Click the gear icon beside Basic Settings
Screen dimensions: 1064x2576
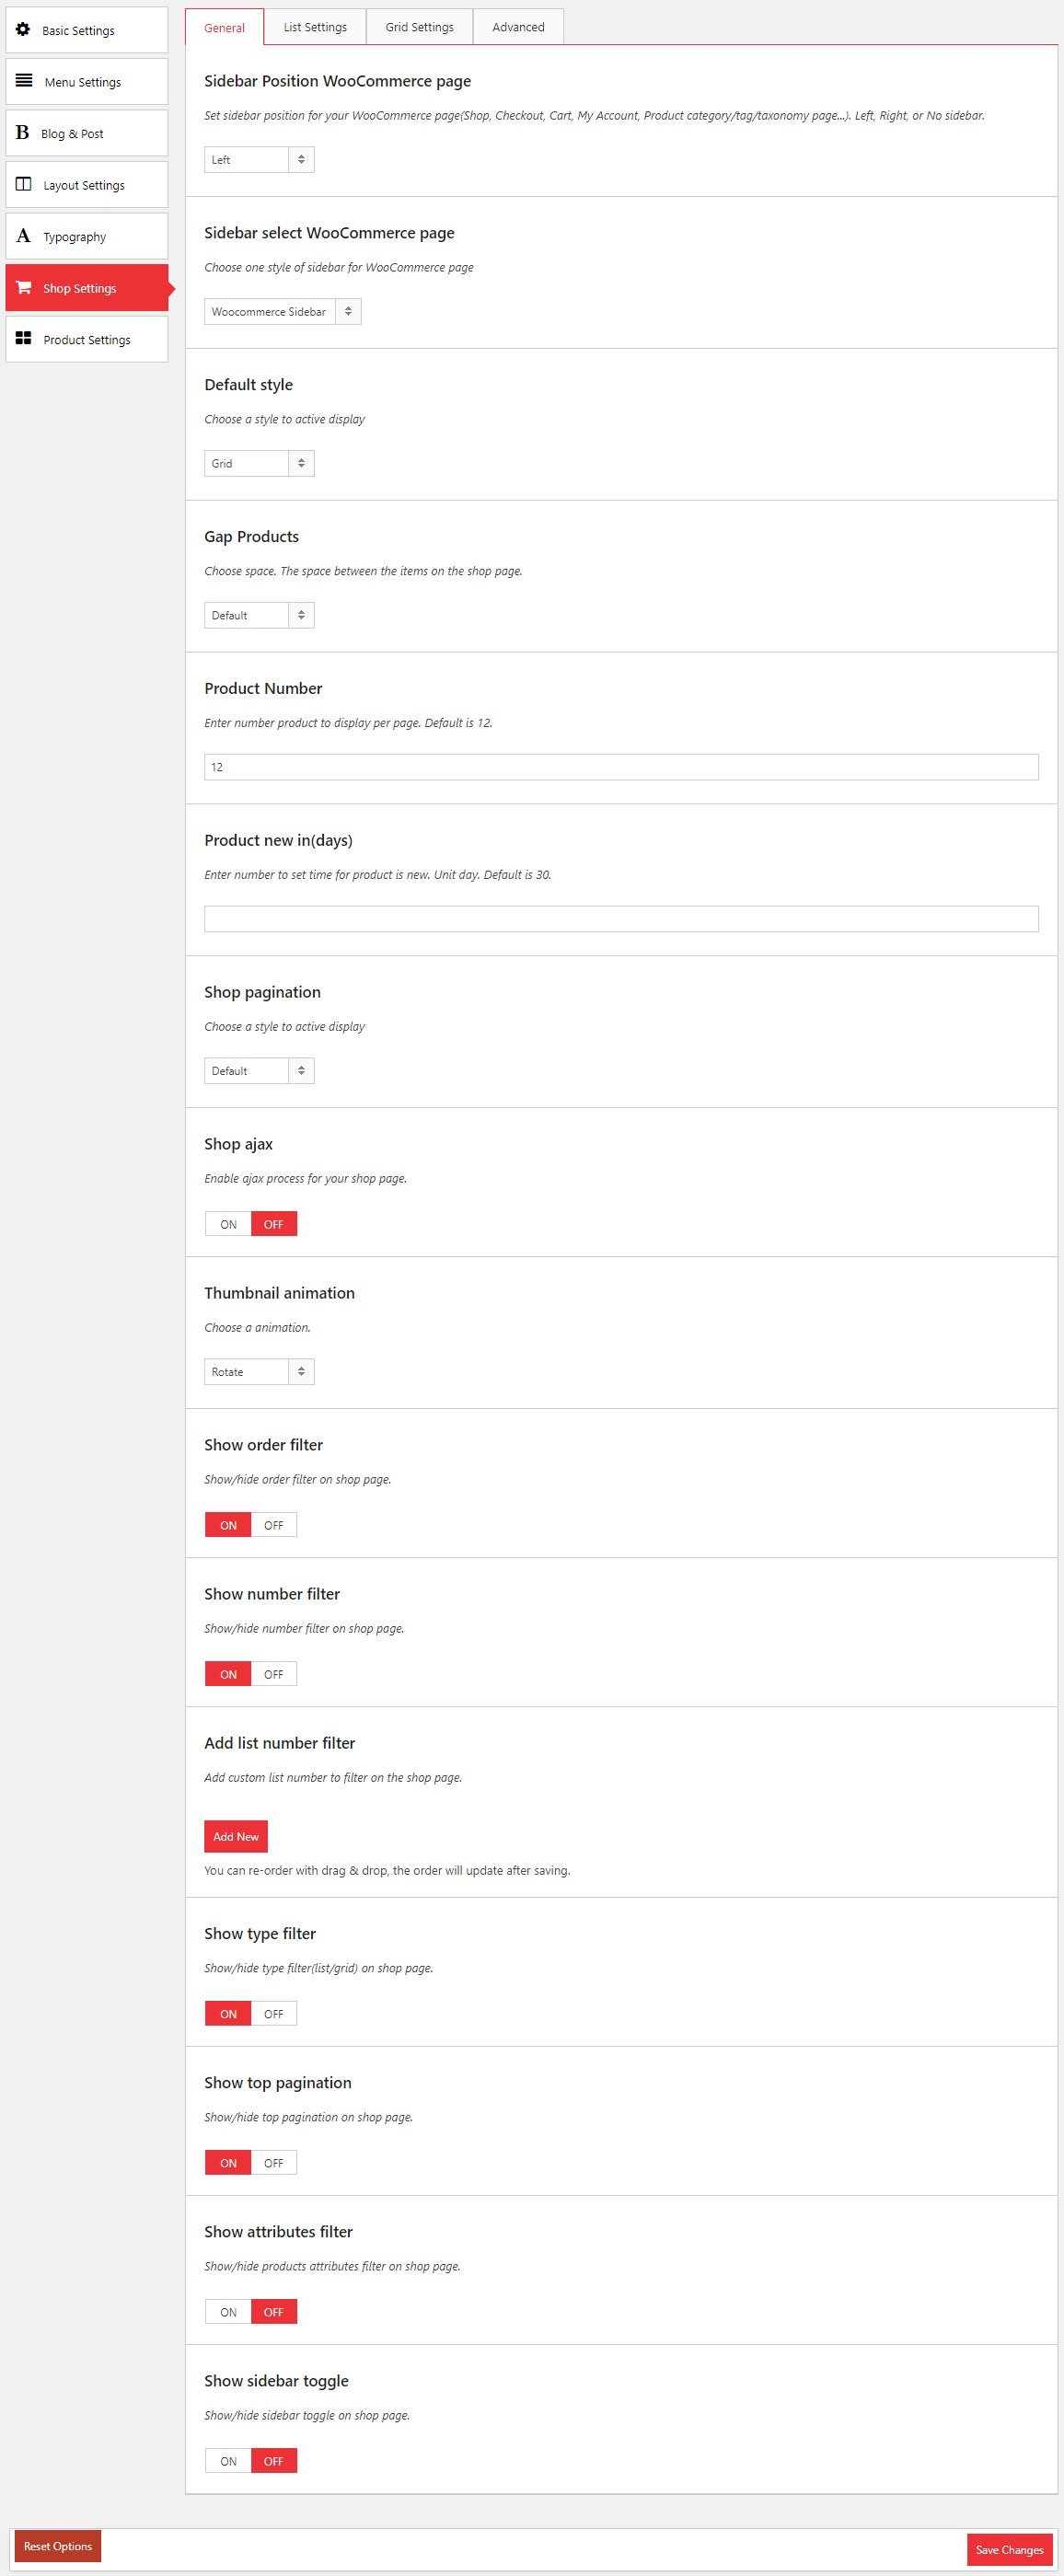(x=23, y=30)
